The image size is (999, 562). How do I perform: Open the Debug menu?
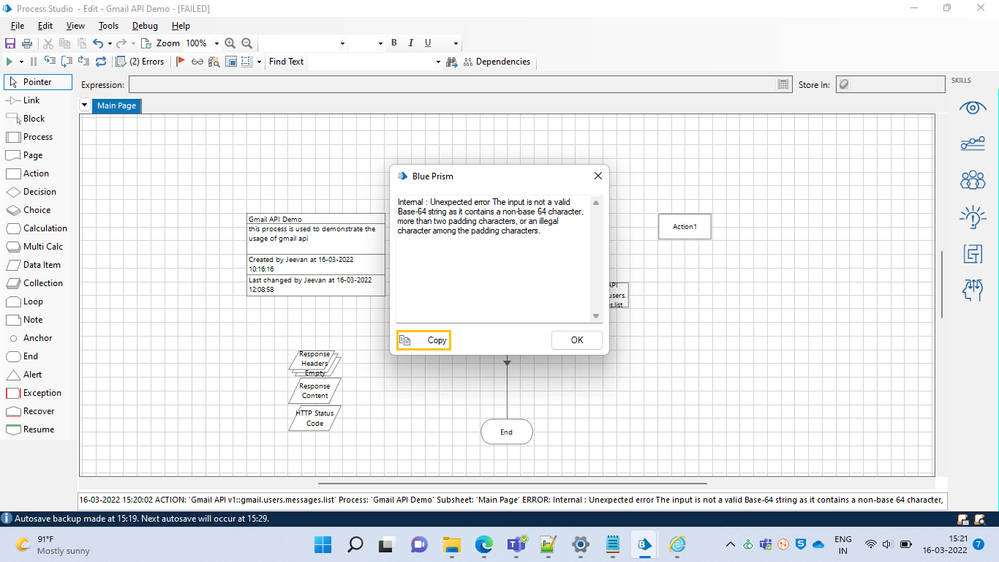[145, 26]
